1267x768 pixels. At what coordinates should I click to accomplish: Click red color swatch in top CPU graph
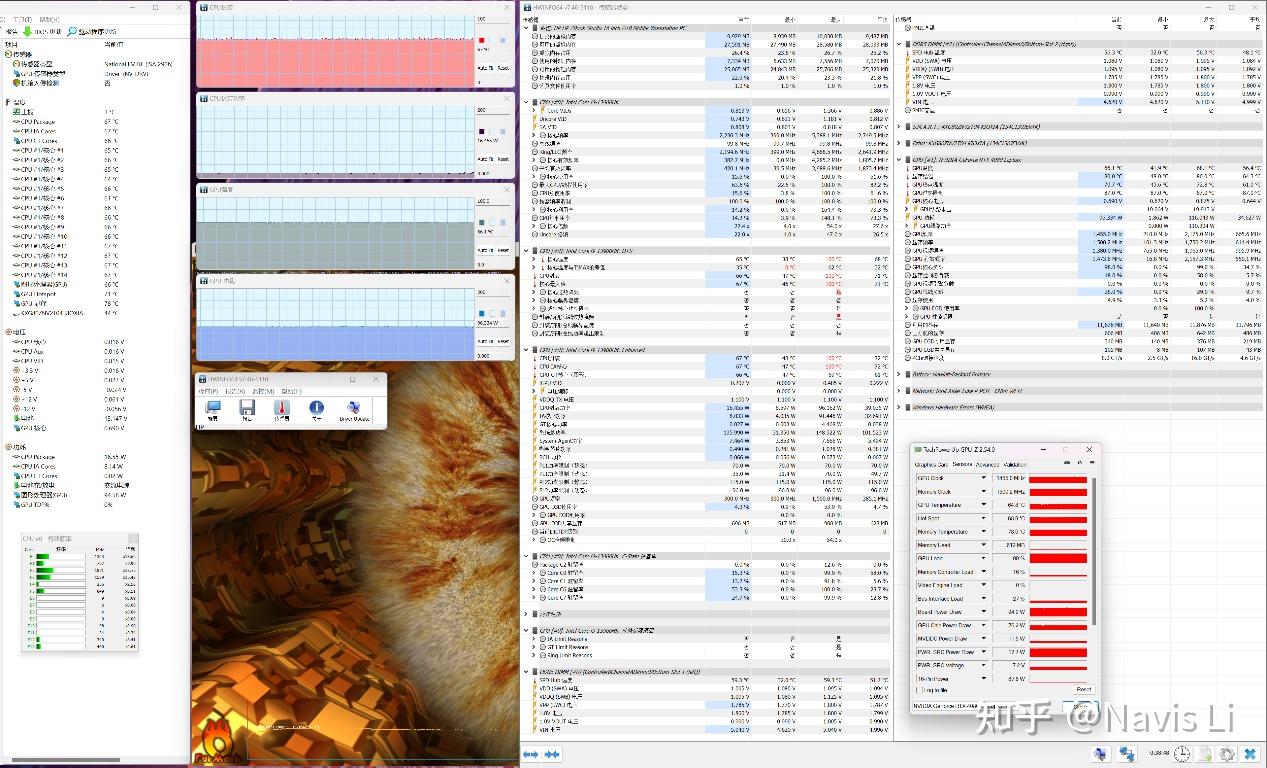[x=482, y=41]
